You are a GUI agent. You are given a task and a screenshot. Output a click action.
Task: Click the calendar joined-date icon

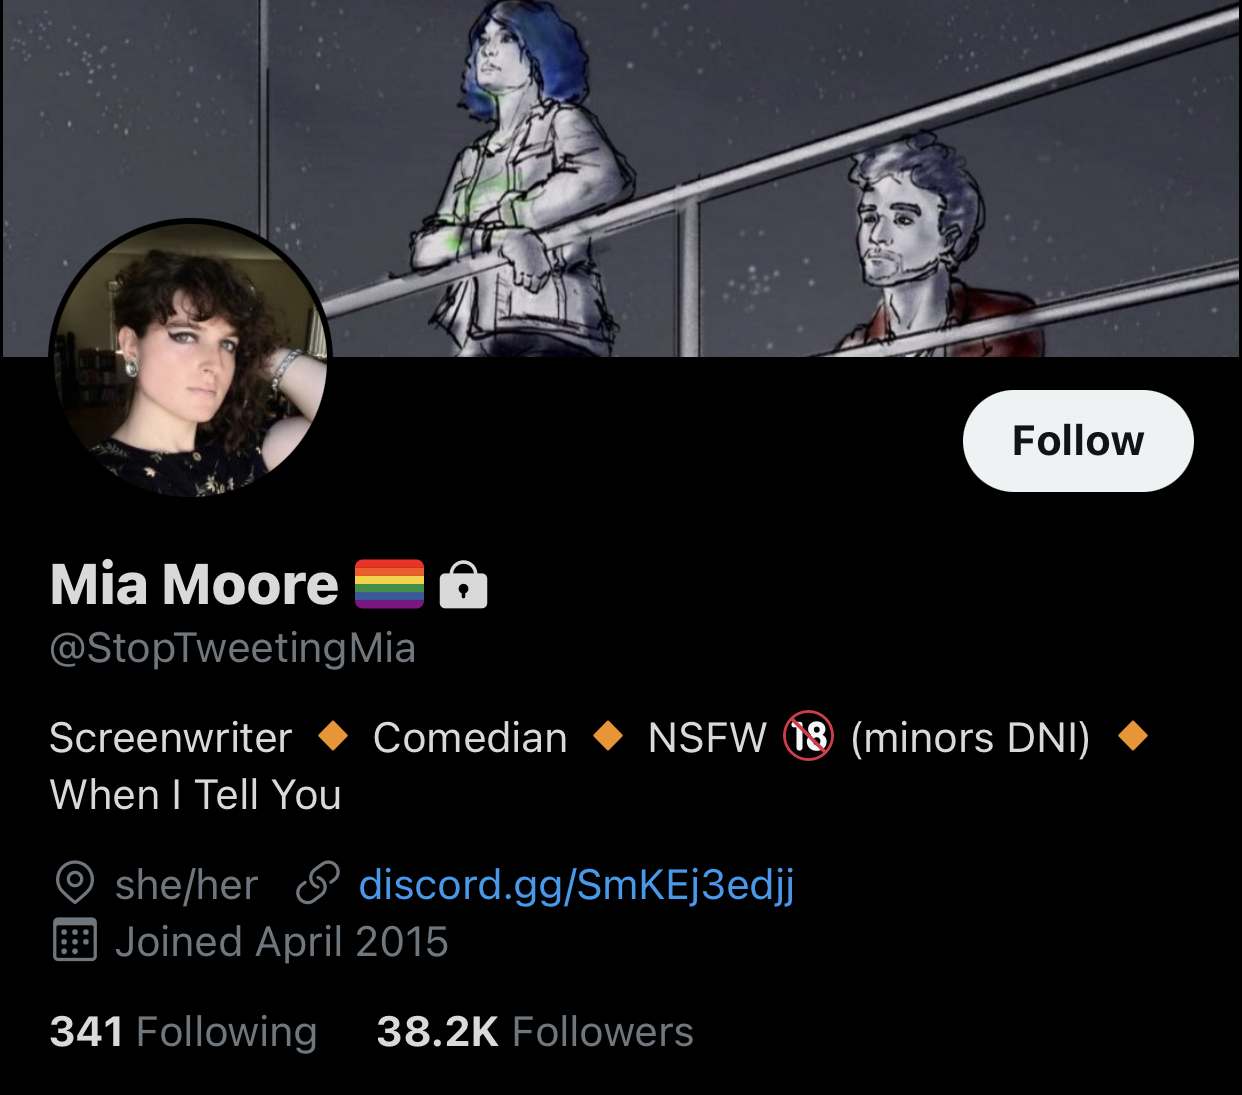75,941
